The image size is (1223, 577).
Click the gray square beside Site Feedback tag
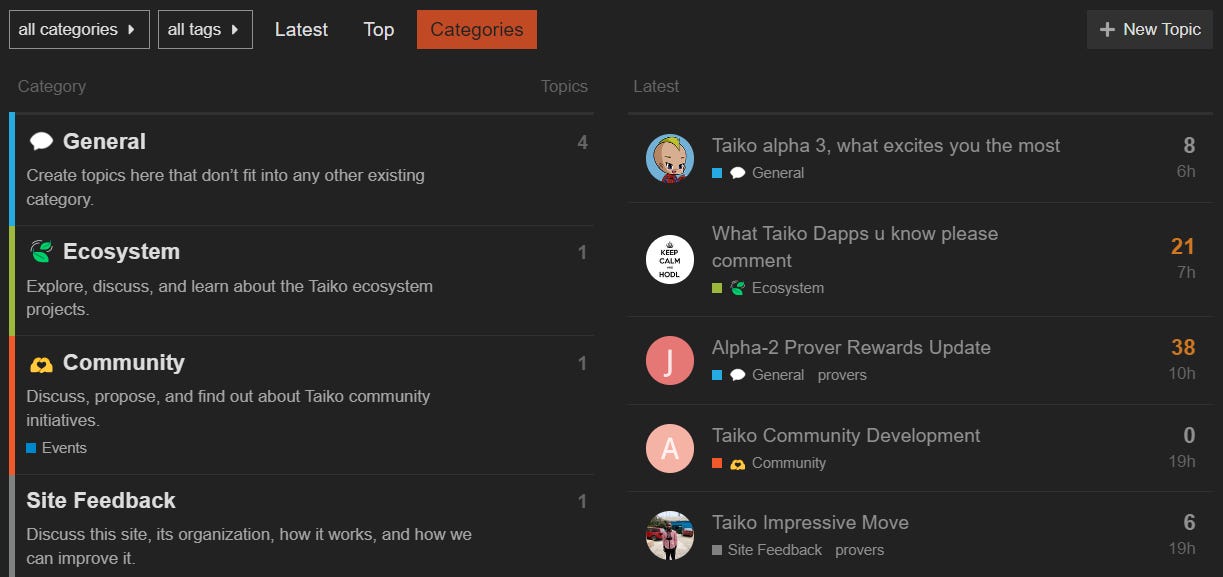click(717, 550)
